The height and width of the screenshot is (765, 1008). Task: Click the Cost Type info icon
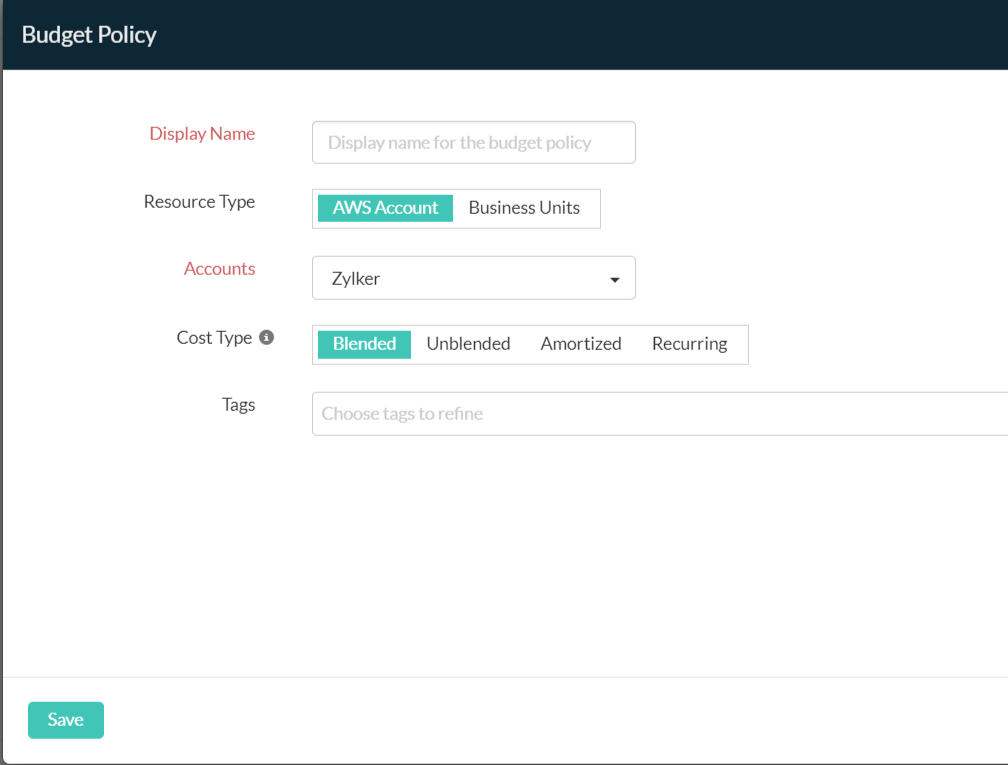(267, 338)
